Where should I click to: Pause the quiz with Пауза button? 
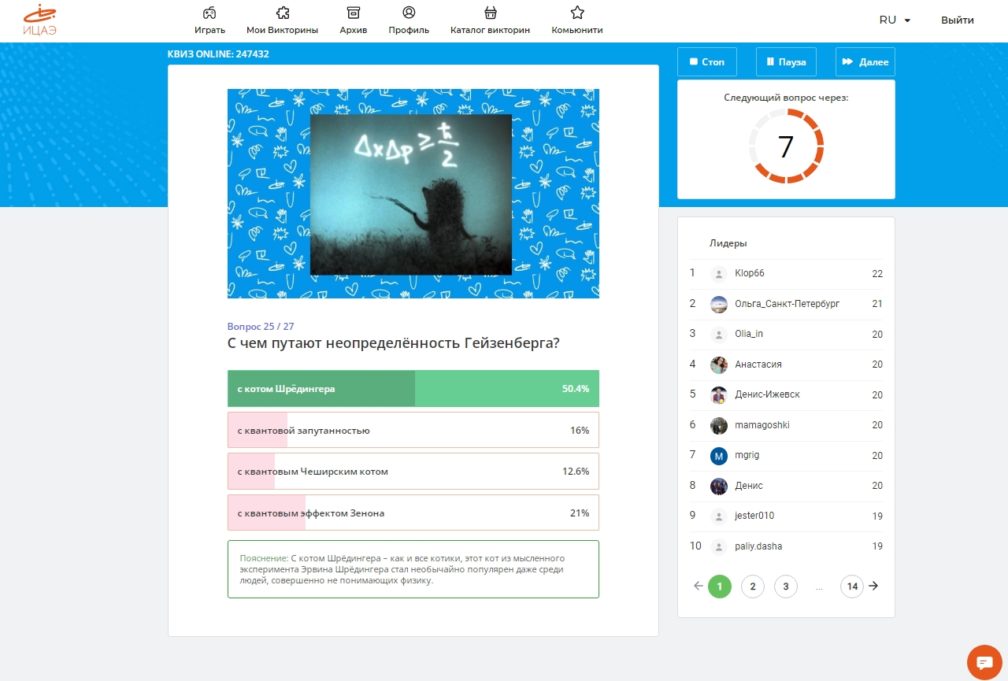point(786,62)
